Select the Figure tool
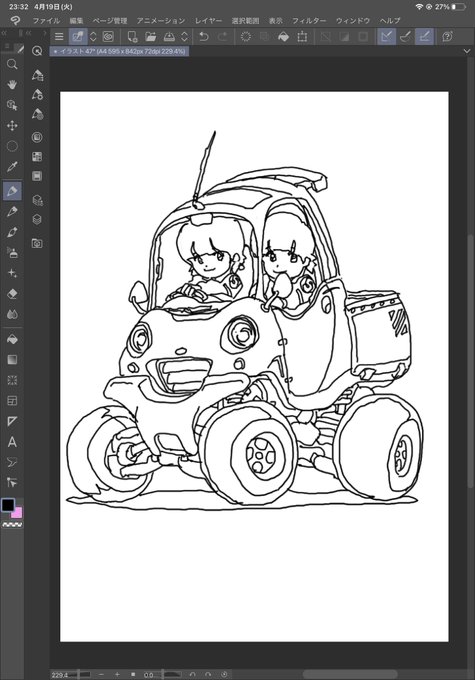This screenshot has width=475, height=680. click(12, 380)
